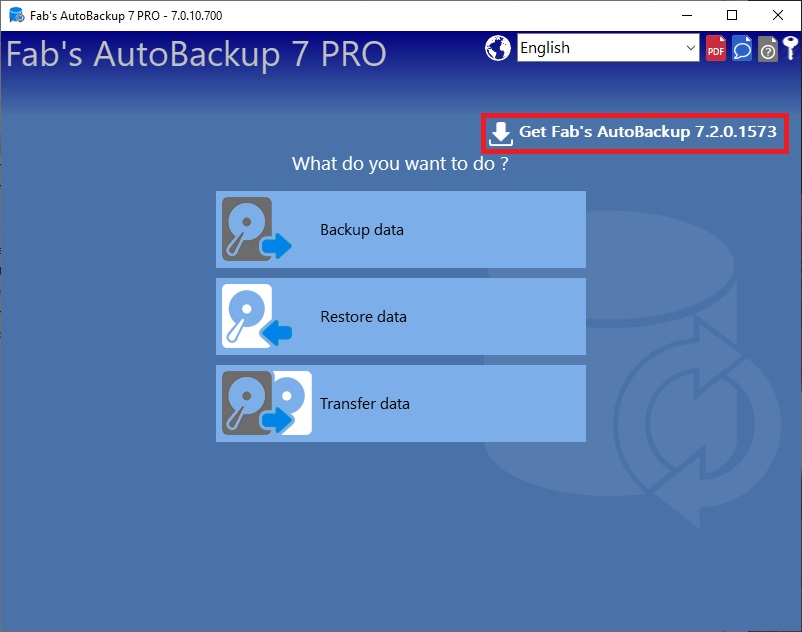Click Get Fab's AutoBackup 7.2.0.1573 update
Screen dimensions: 802x632
[634, 132]
